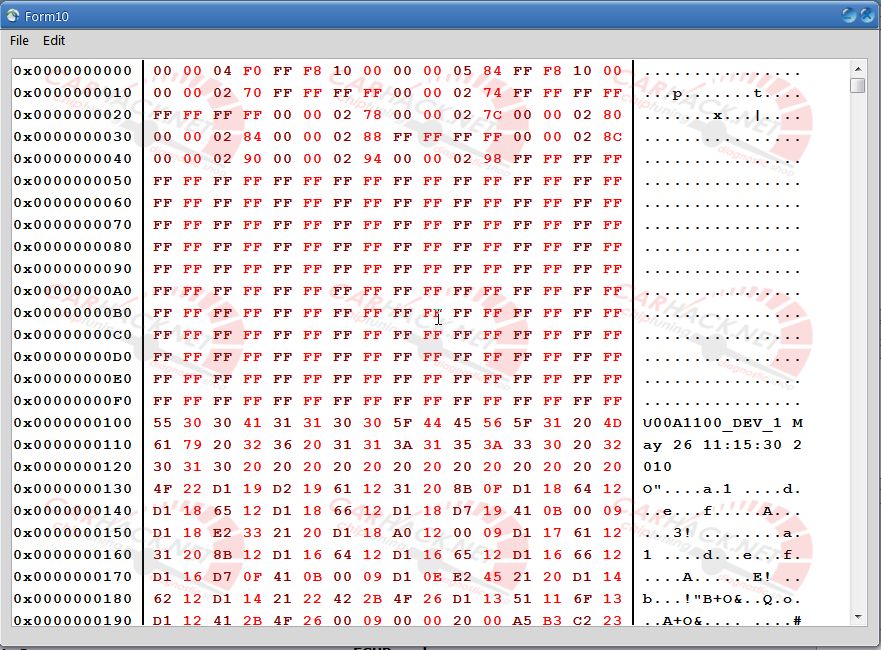Select address 0x00000000B0
This screenshot has width=881, height=650.
[x=73, y=312]
